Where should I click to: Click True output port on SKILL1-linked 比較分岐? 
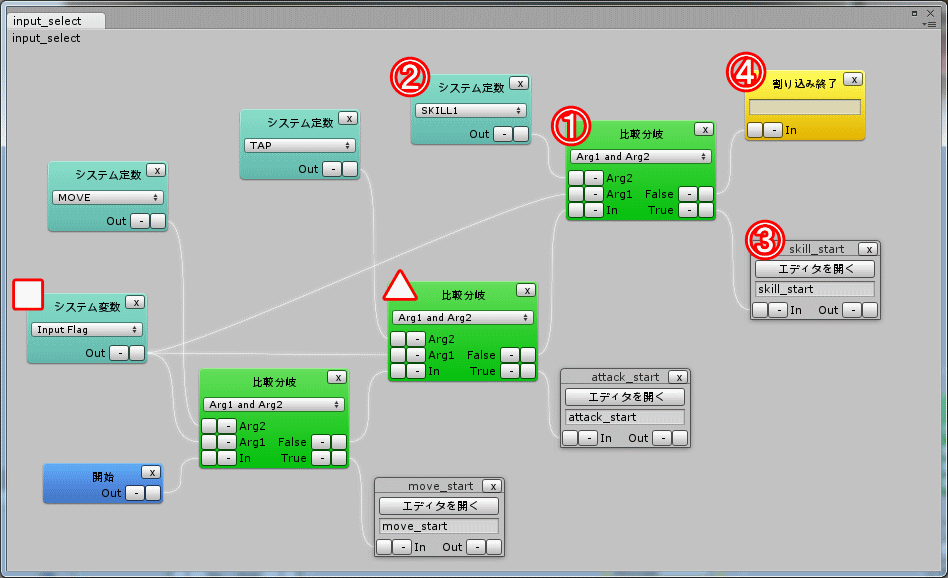706,210
